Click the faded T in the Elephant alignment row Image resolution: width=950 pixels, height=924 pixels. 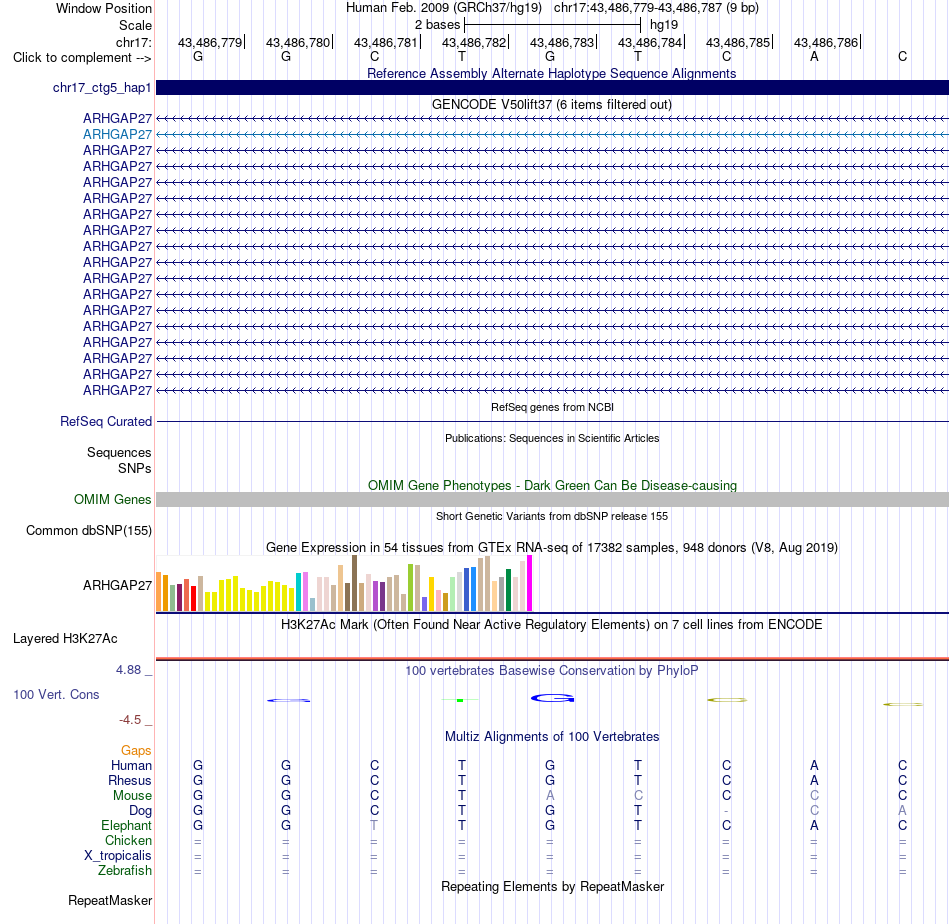tap(374, 825)
